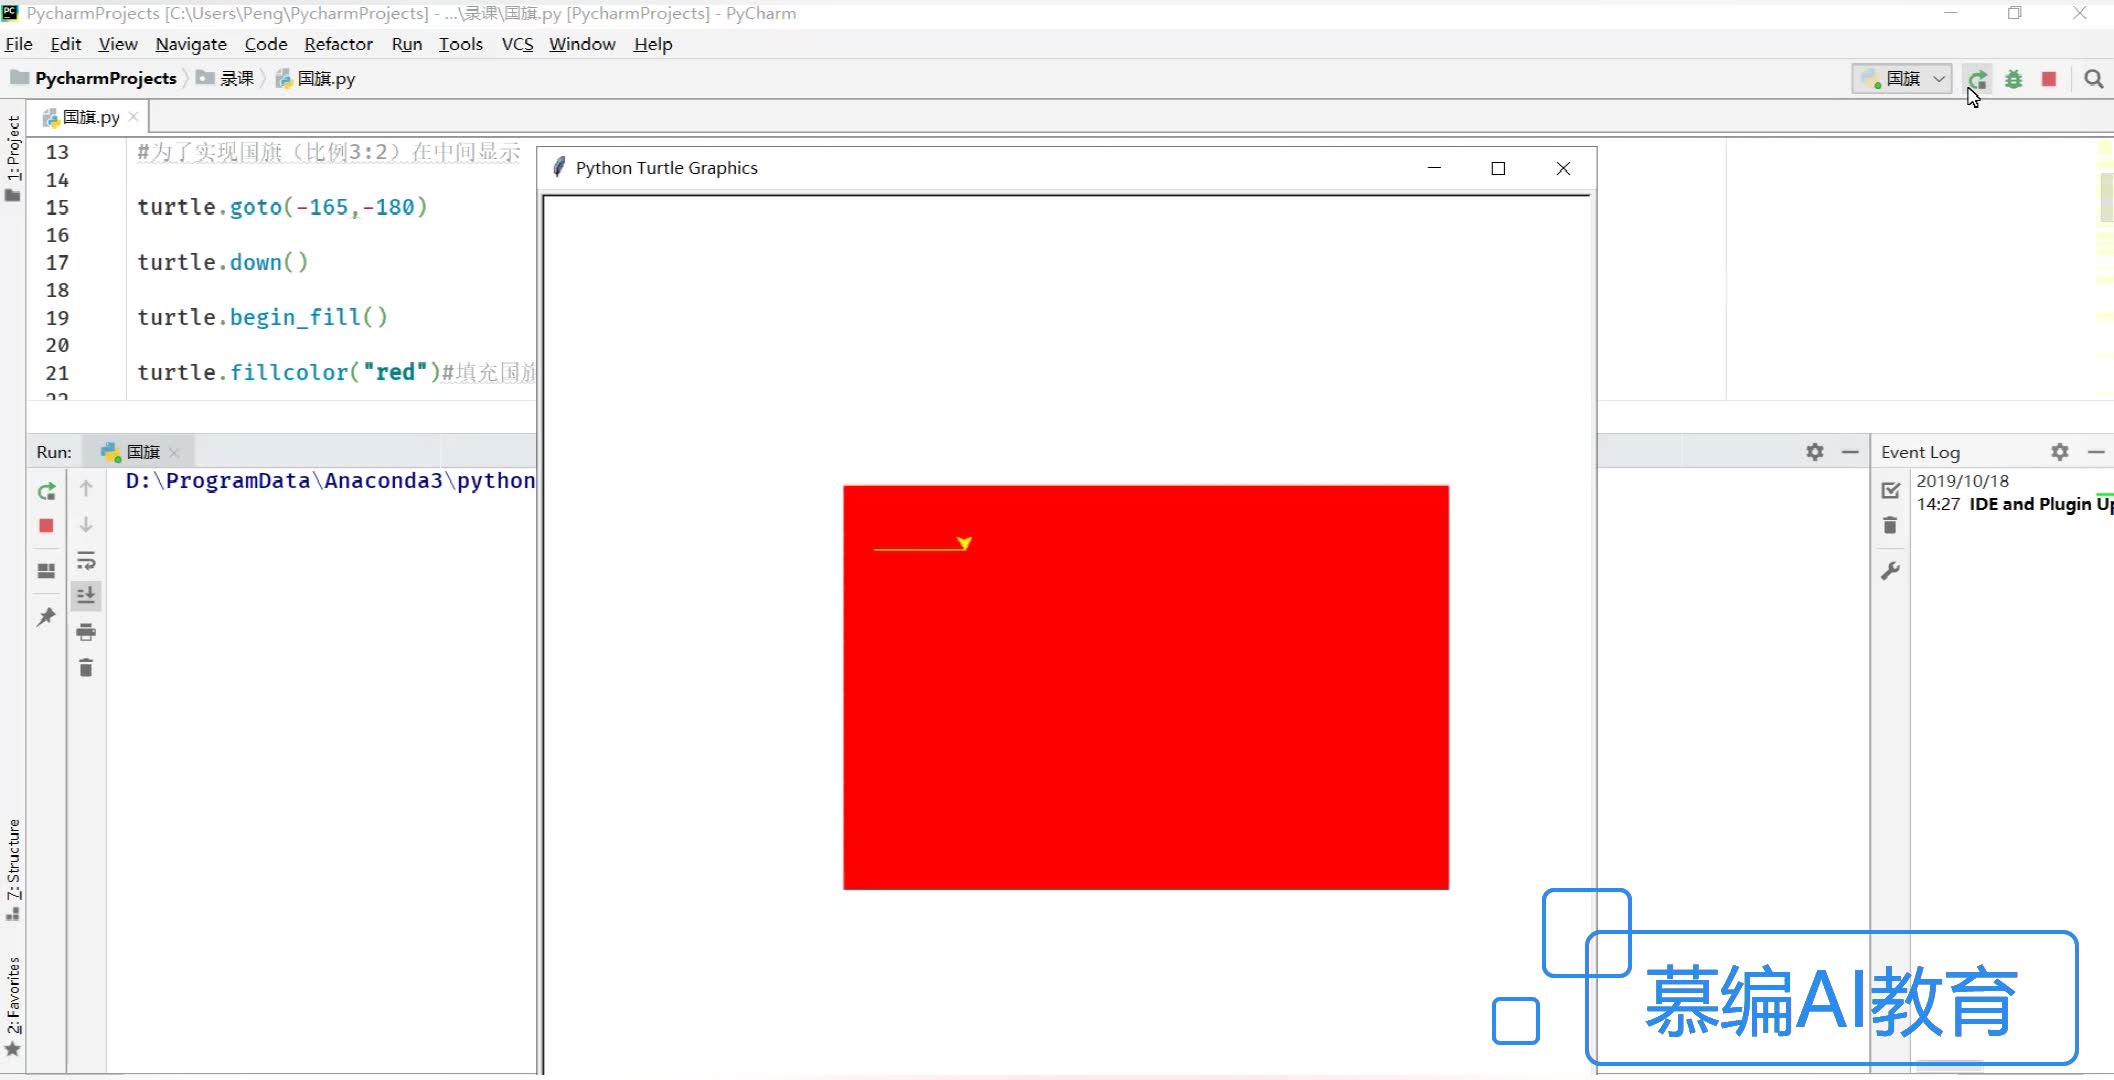Pin the Run tab with pin icon
This screenshot has width=2114, height=1080.
point(46,617)
